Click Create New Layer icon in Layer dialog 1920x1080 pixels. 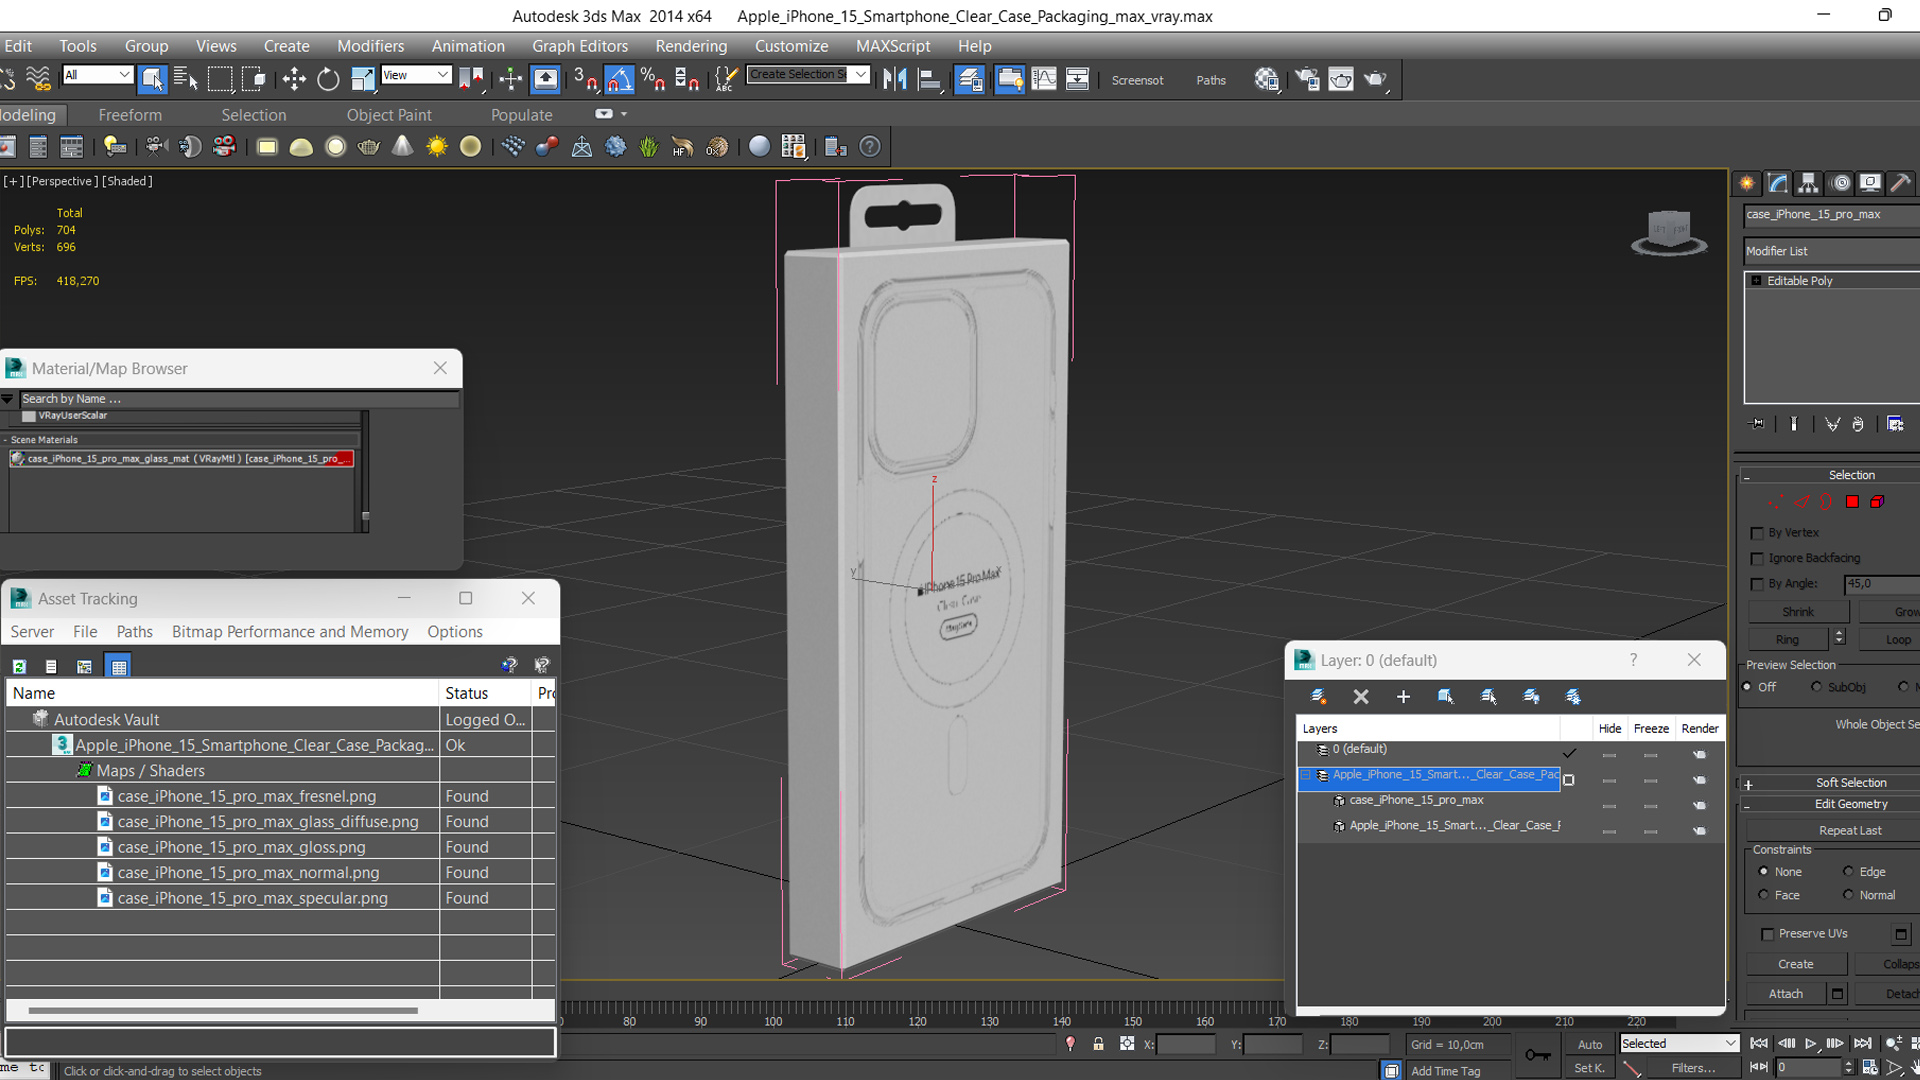(1319, 696)
